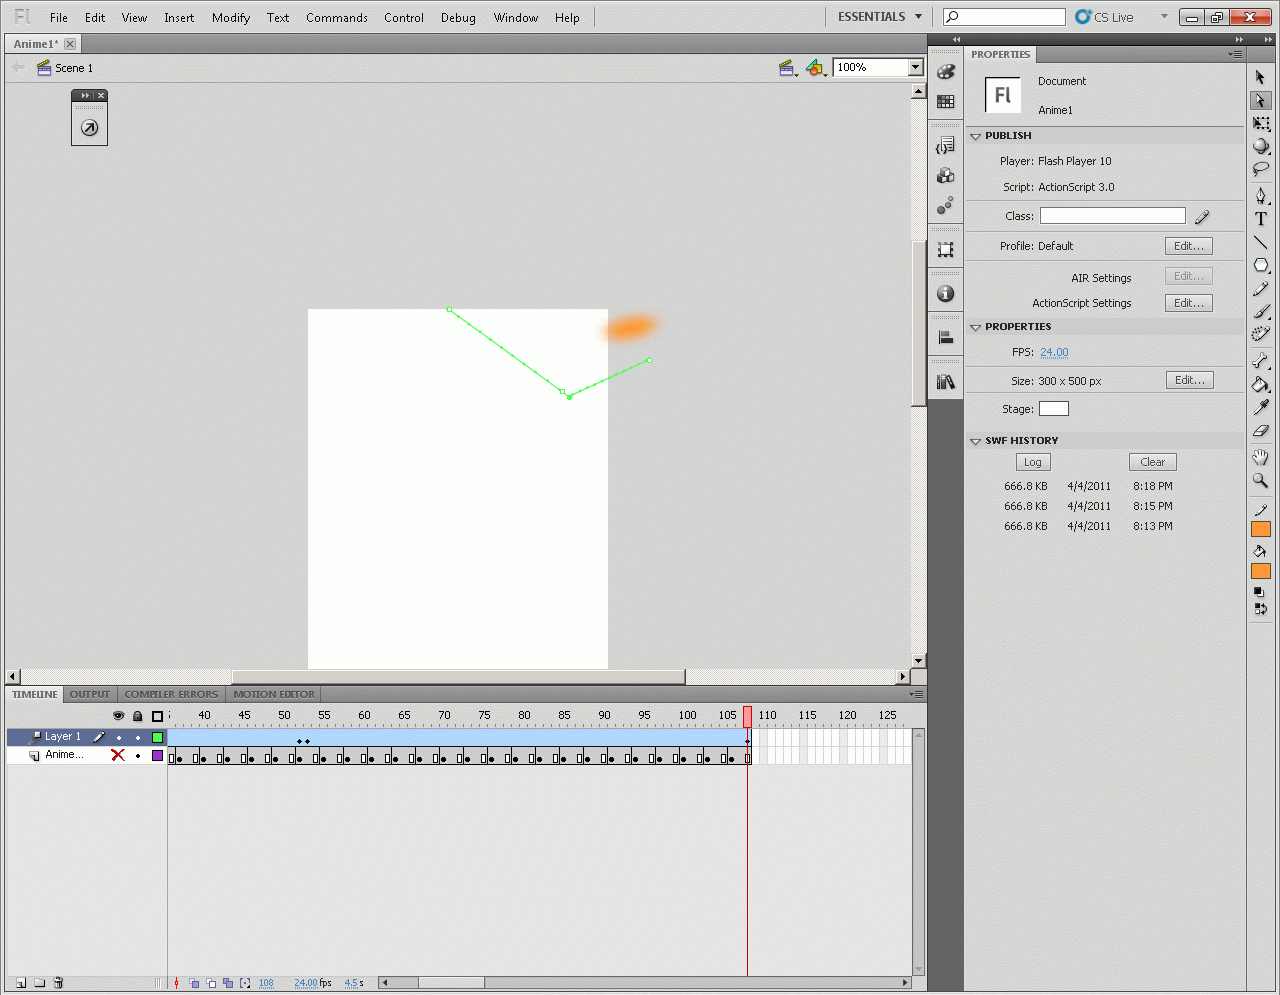Collapse the SWF HISTORY section
The height and width of the screenshot is (995, 1280).
pyautogui.click(x=976, y=441)
